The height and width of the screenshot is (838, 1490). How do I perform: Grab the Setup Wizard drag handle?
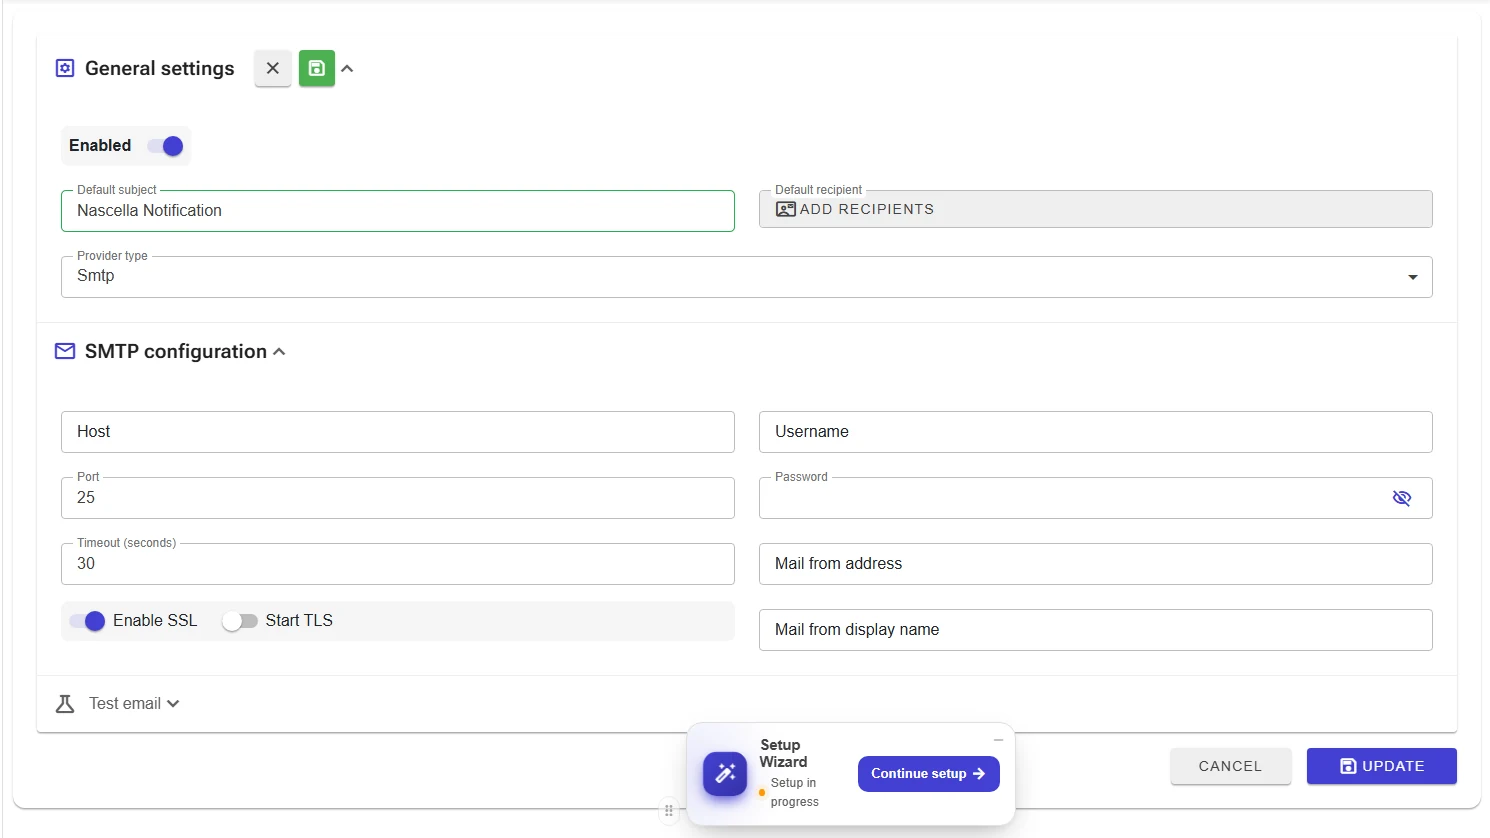(x=669, y=811)
